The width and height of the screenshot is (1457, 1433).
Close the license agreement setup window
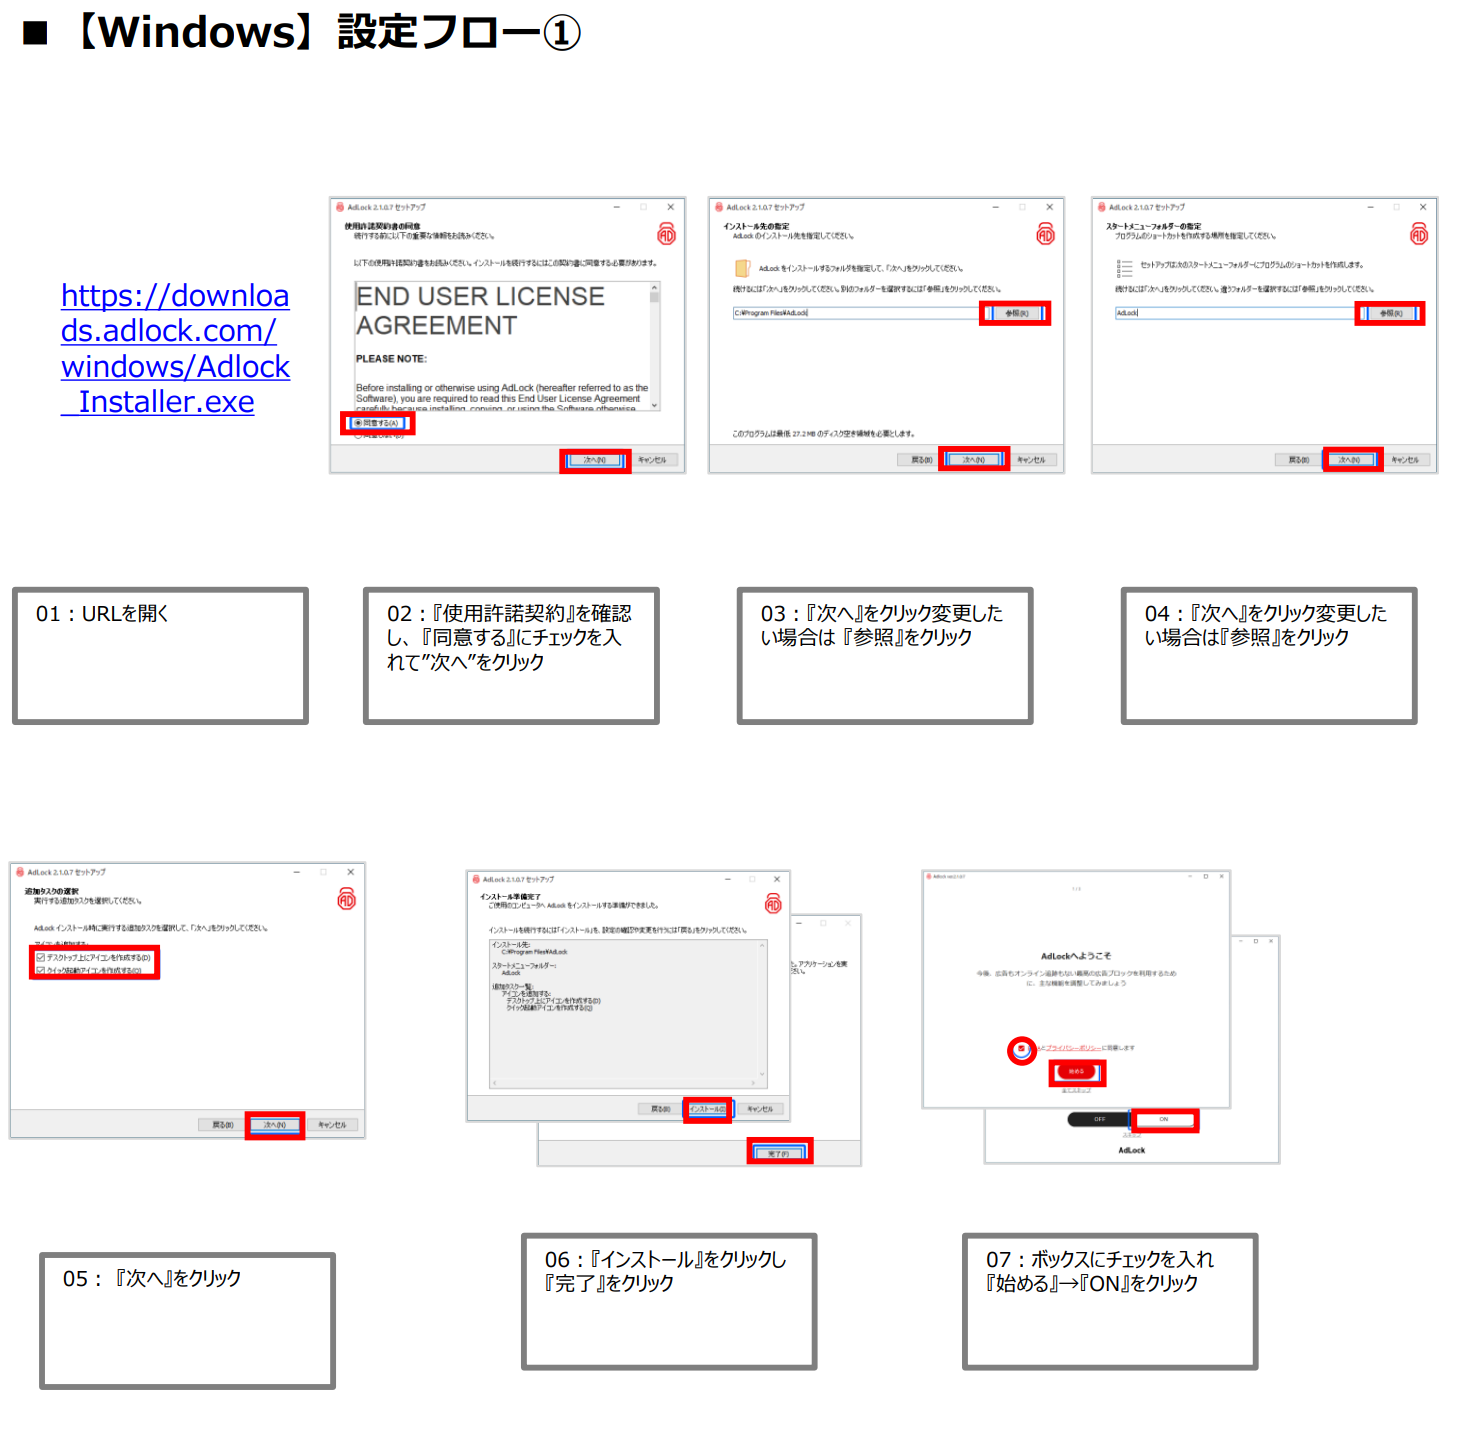point(670,207)
